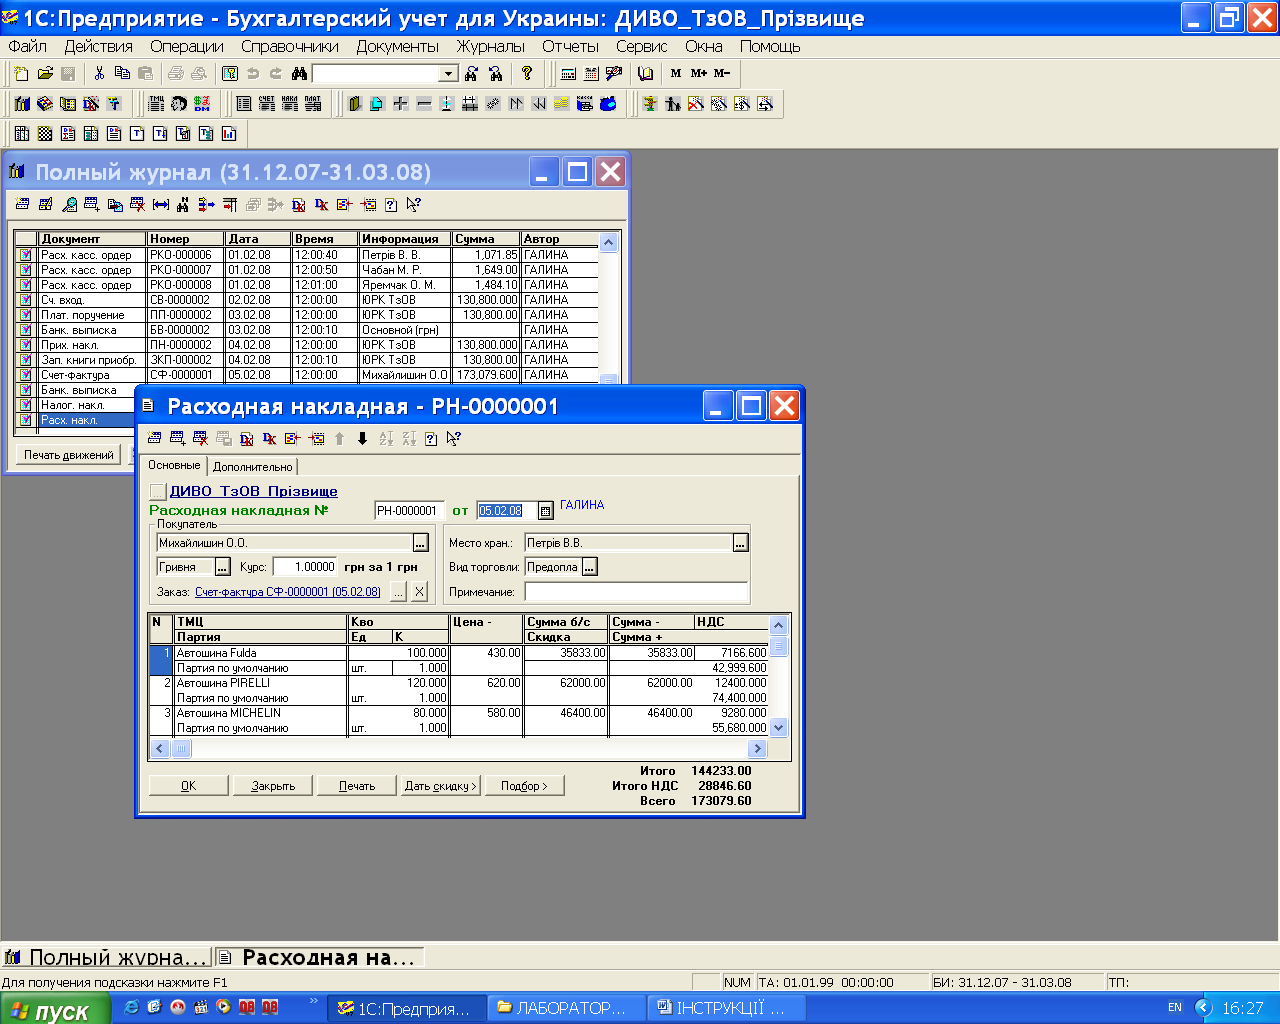This screenshot has height=1024, width=1280.
Task: Create a new document with the New icon
Action: point(22,73)
